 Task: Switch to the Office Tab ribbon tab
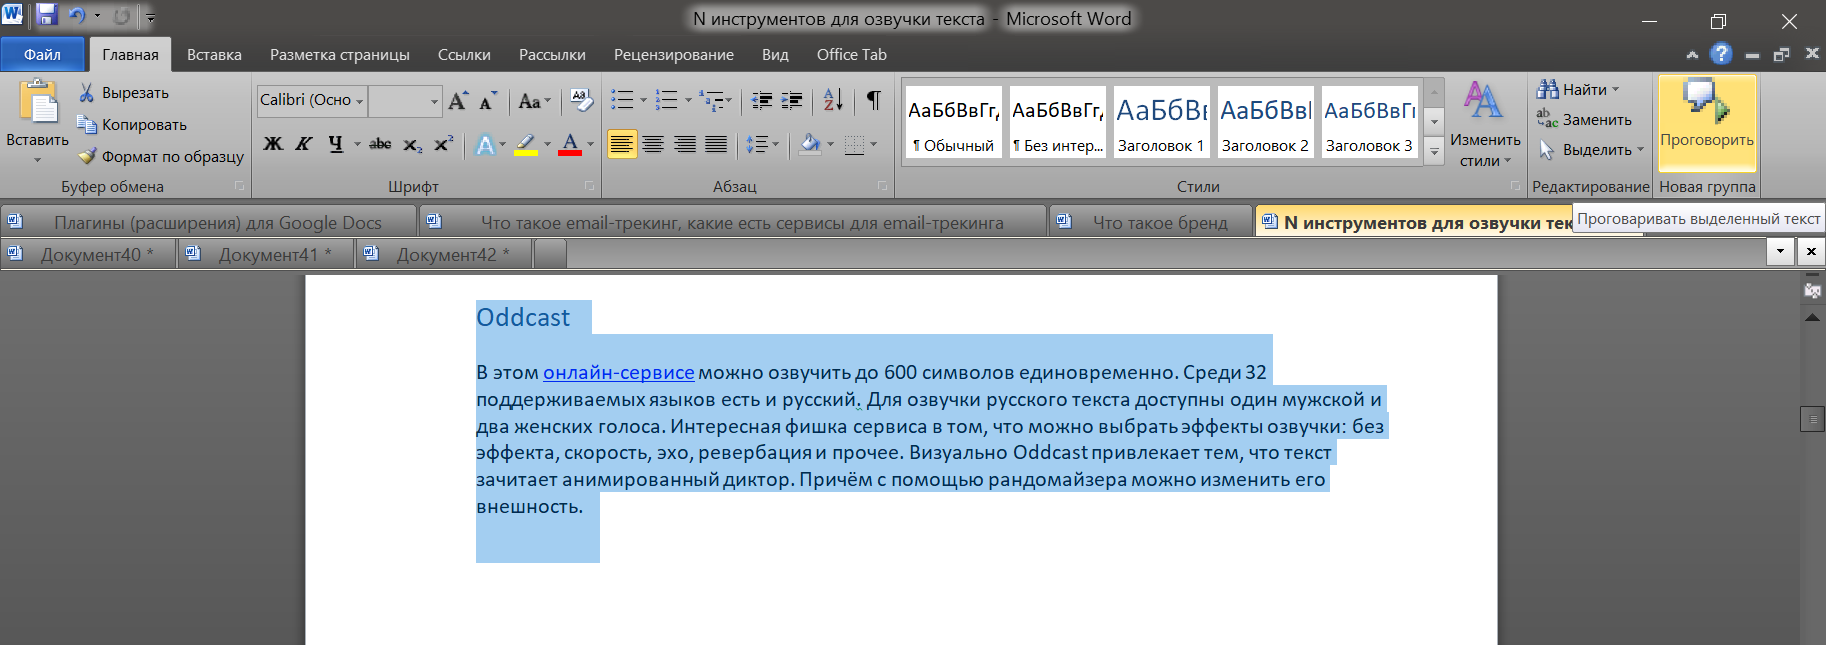(x=852, y=55)
